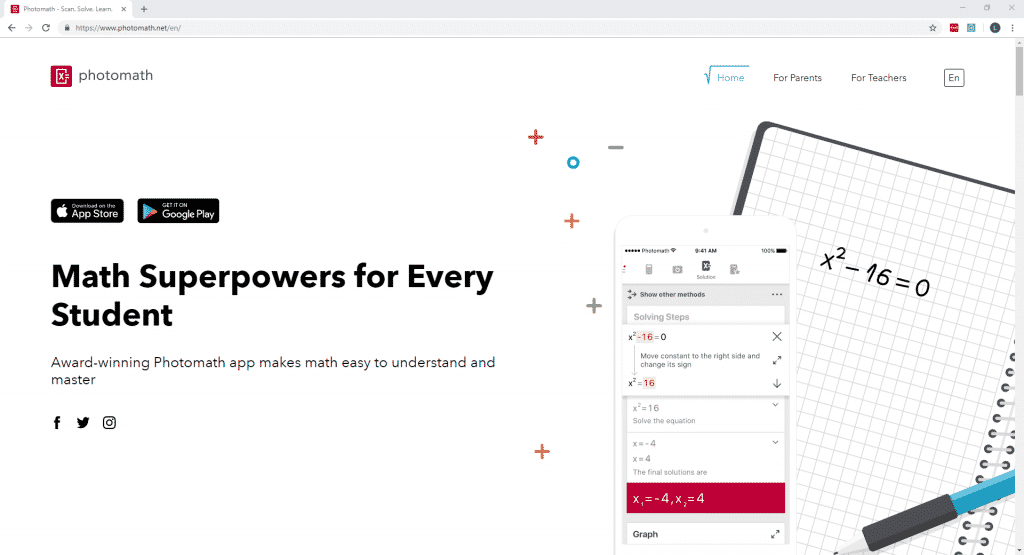Bookmark this page with the star icon
Screen dimensions: 1024x555
tap(932, 27)
